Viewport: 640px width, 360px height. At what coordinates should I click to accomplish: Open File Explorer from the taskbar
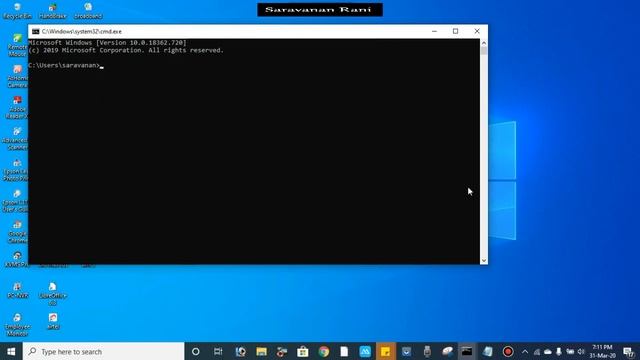[x=262, y=351]
